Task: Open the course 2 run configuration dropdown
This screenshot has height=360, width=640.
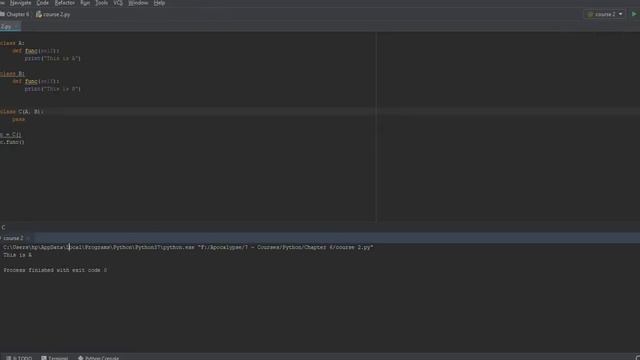Action: pos(605,14)
